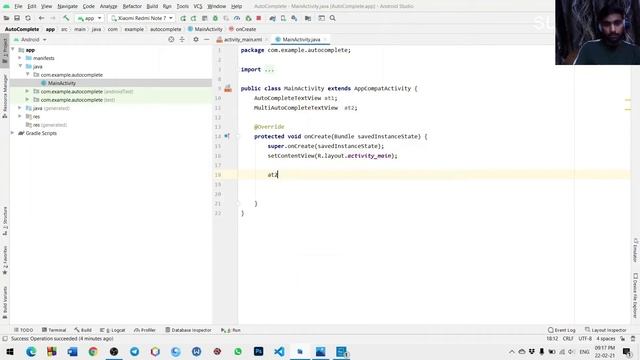The width and height of the screenshot is (640, 360).
Task: Expand com.example.autocomplete (androidTest) package
Action: tap(27, 91)
